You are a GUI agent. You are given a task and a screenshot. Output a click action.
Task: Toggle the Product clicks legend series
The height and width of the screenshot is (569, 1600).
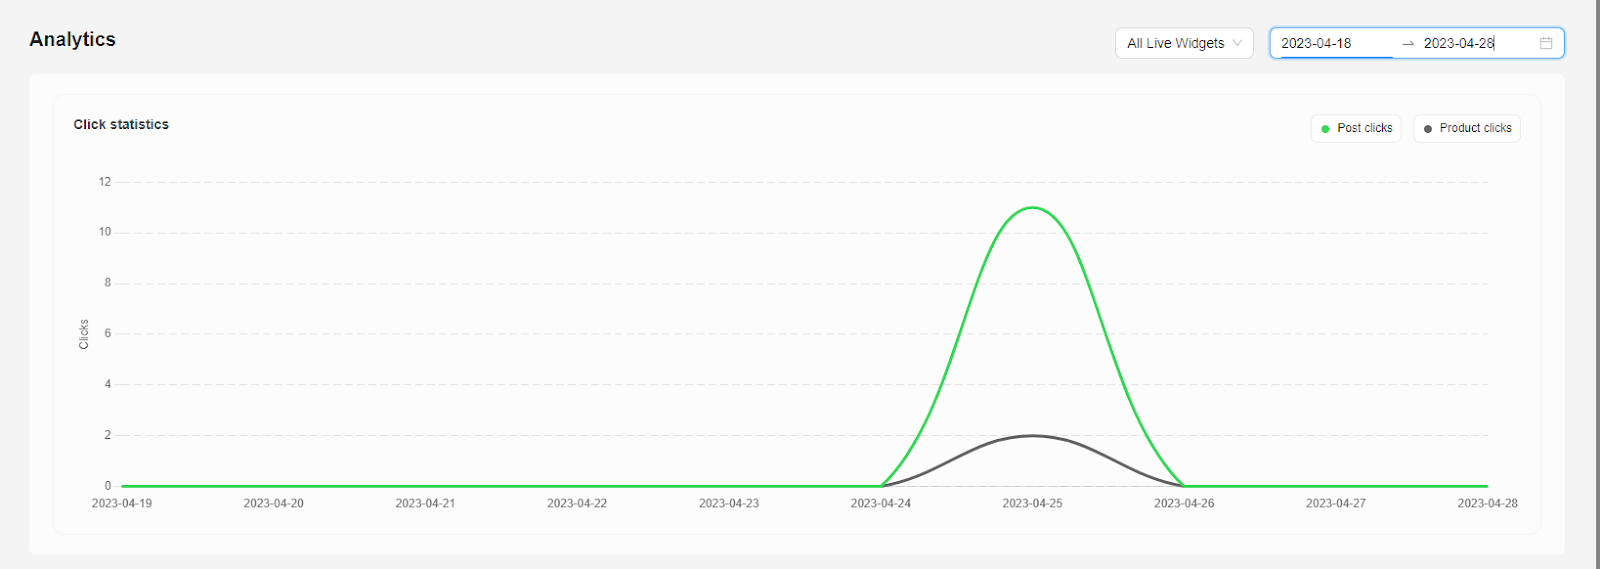[1467, 128]
